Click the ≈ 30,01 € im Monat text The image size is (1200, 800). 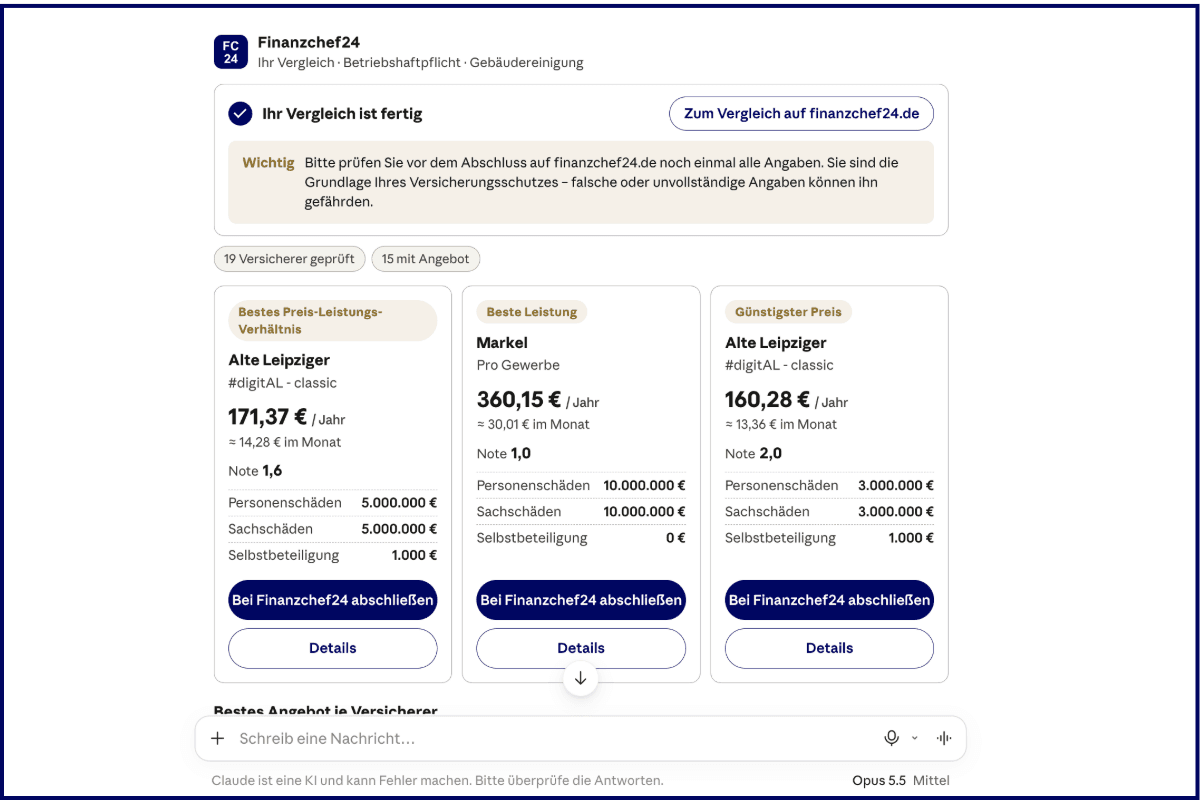pyautogui.click(x=533, y=424)
